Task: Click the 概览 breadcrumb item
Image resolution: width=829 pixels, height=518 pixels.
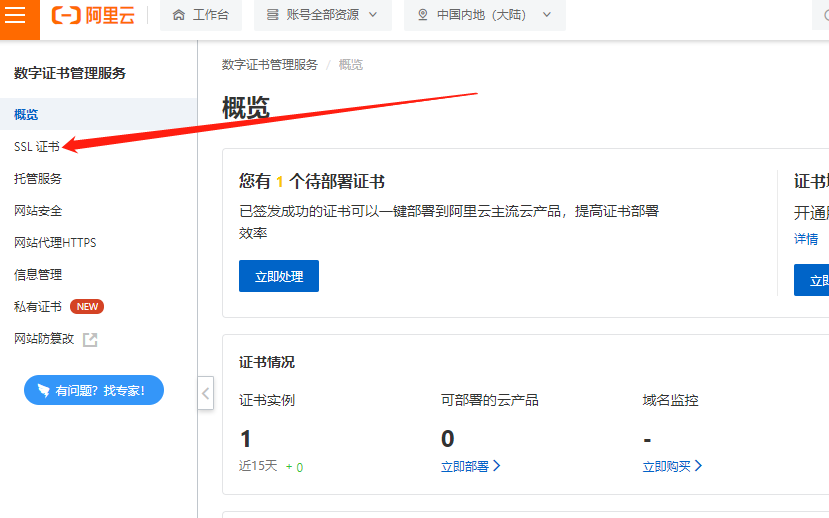Action: tap(351, 64)
